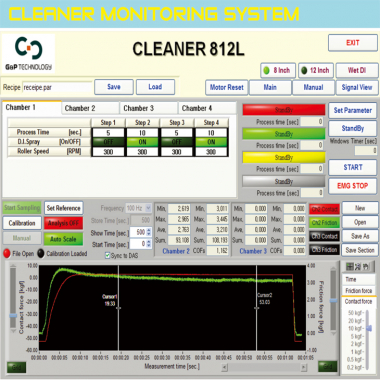This screenshot has height=380, width=380.
Task: Click the Save As button
Action: point(360,236)
